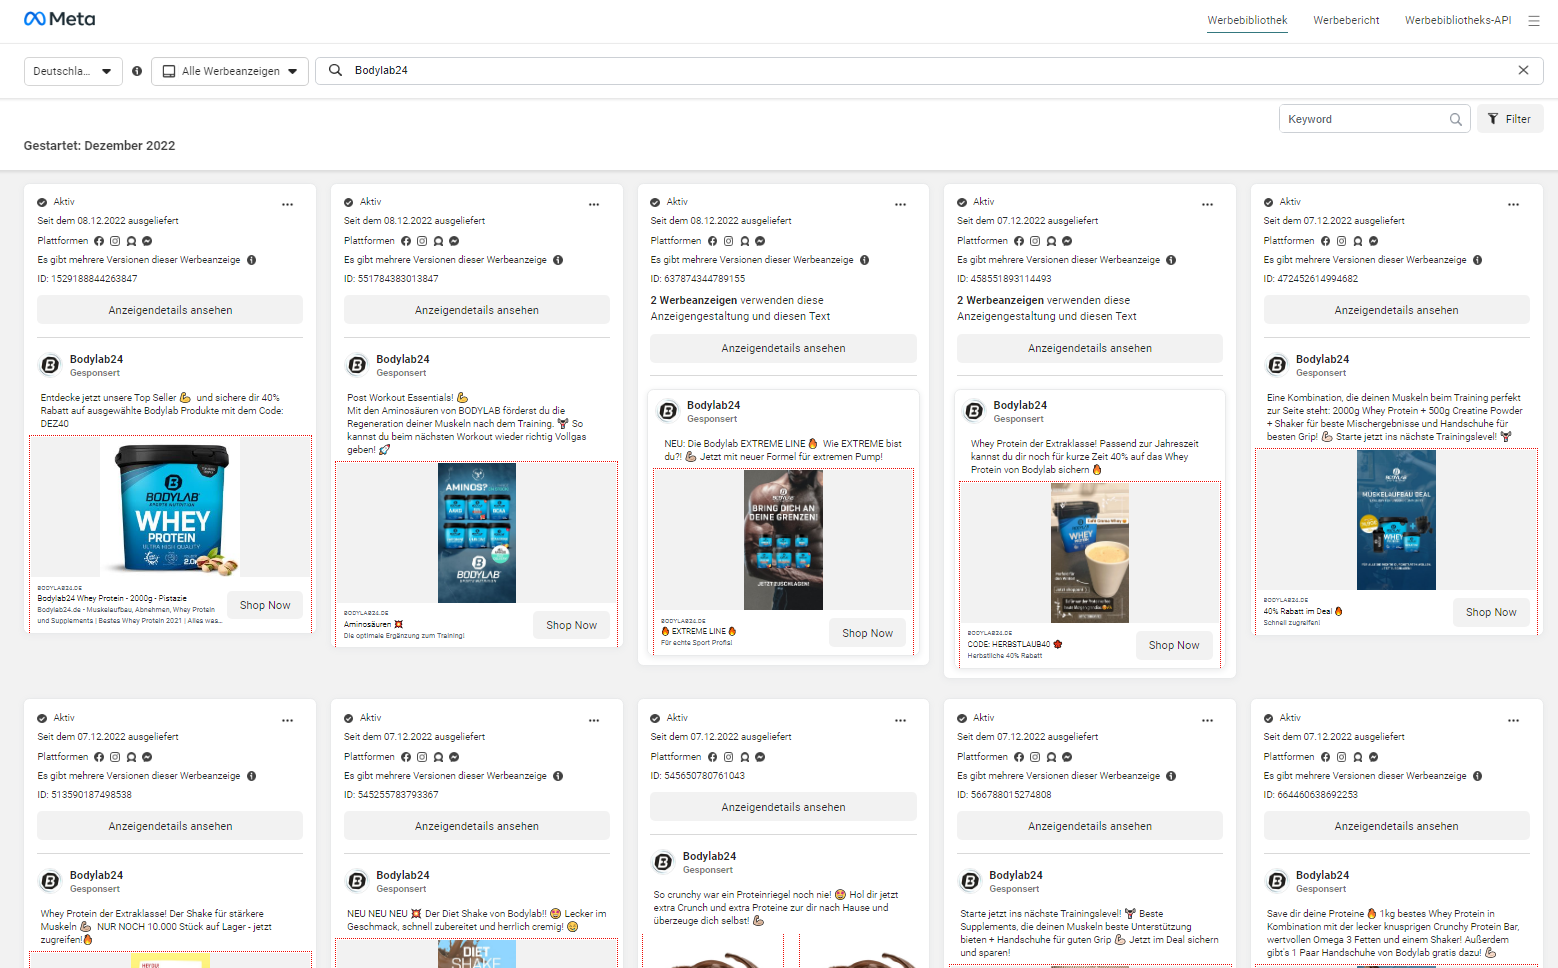Open three-dot menu for ad 1529188844263847

(288, 204)
